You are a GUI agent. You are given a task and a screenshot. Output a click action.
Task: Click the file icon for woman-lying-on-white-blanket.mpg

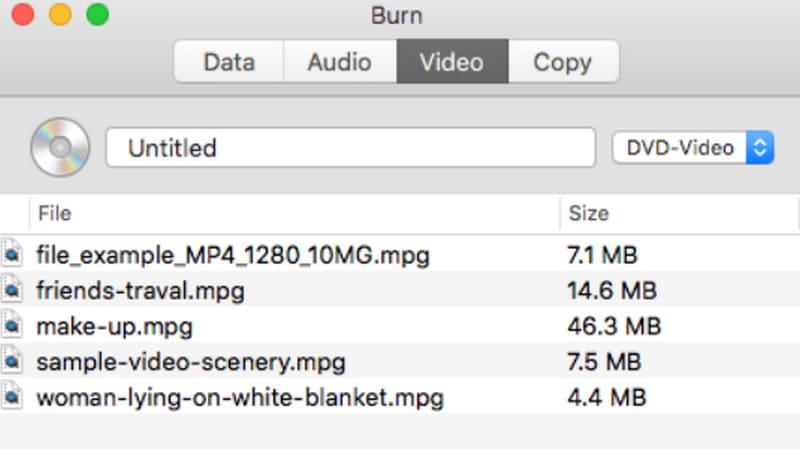coord(12,396)
